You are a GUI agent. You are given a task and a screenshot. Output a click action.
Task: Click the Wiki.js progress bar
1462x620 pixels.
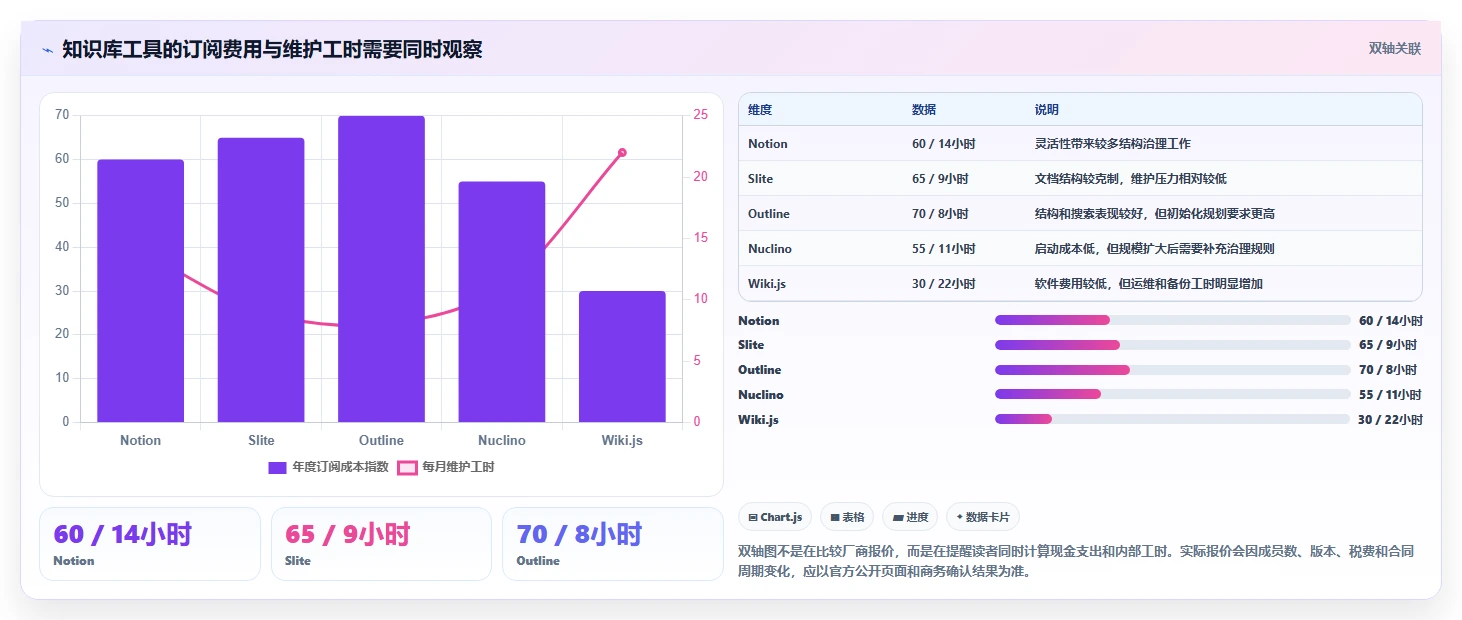(x=1172, y=419)
